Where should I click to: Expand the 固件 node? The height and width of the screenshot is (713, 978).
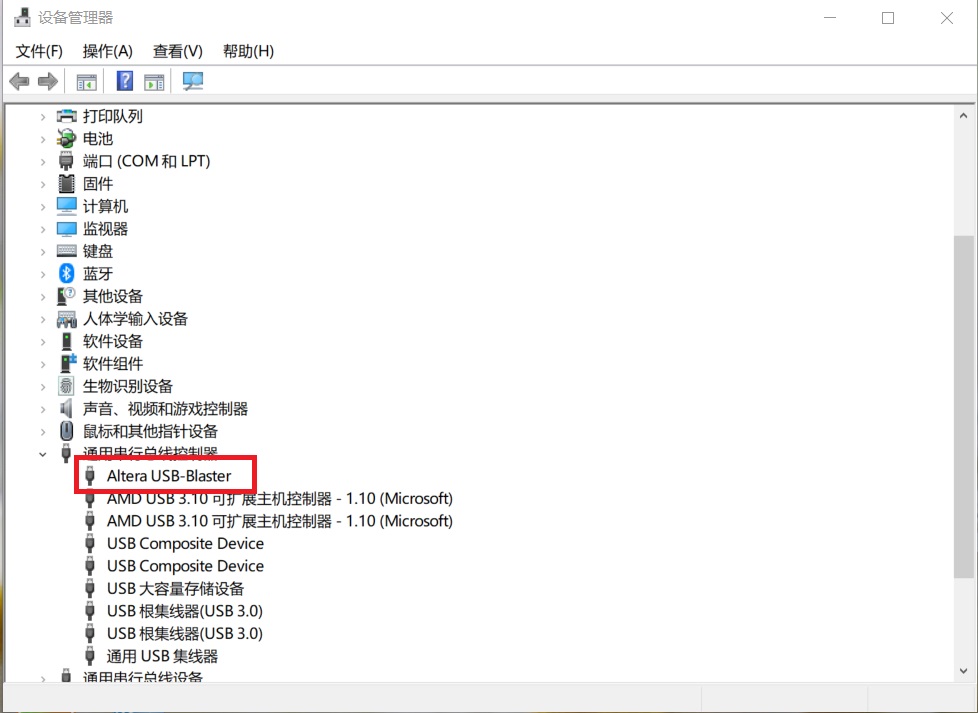(42, 184)
